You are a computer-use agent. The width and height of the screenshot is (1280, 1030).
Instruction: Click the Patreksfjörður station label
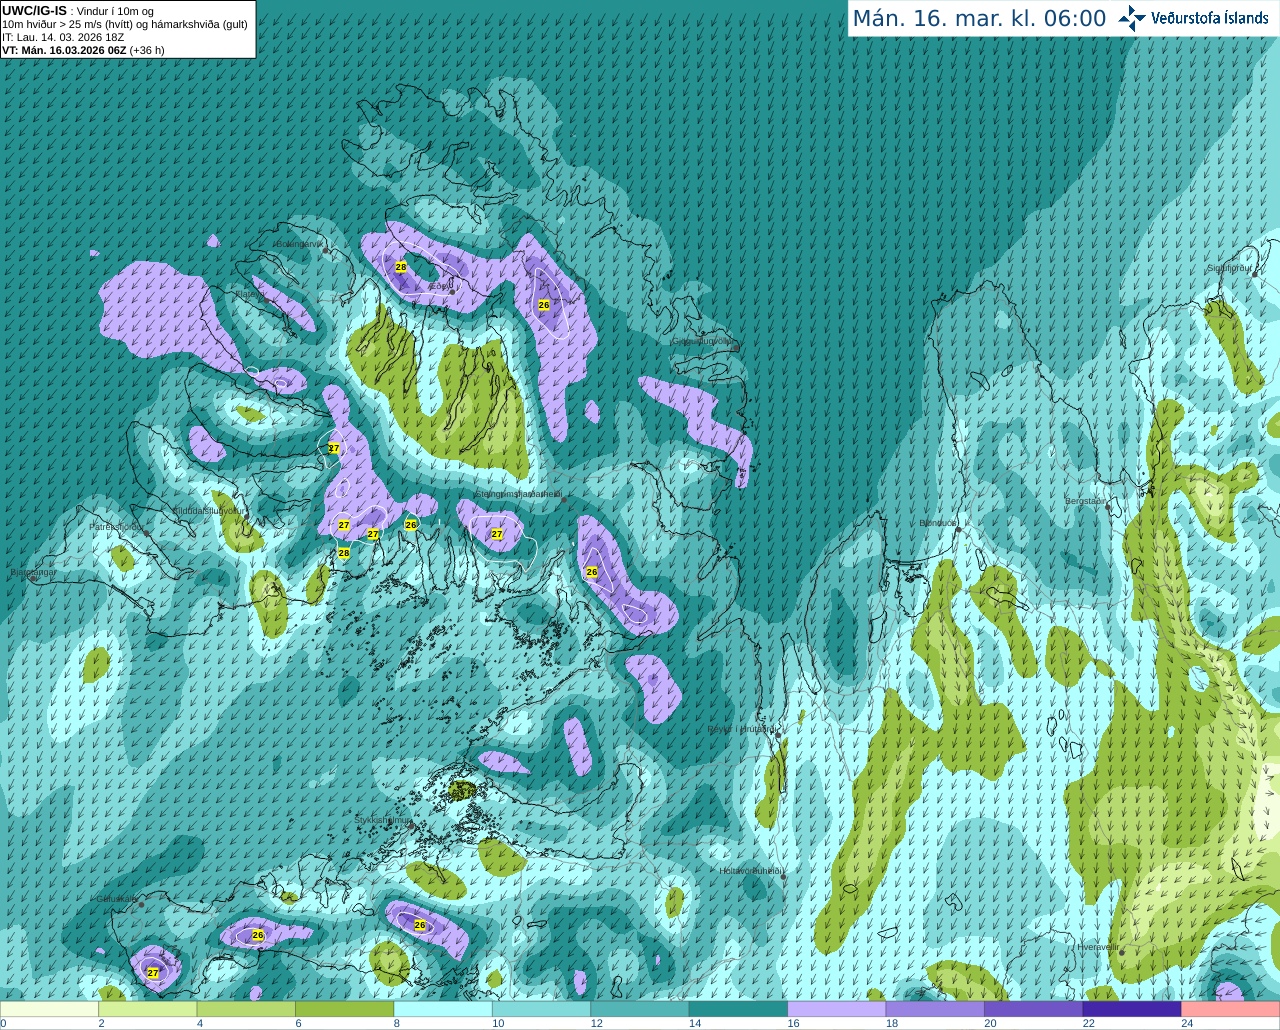click(x=117, y=526)
